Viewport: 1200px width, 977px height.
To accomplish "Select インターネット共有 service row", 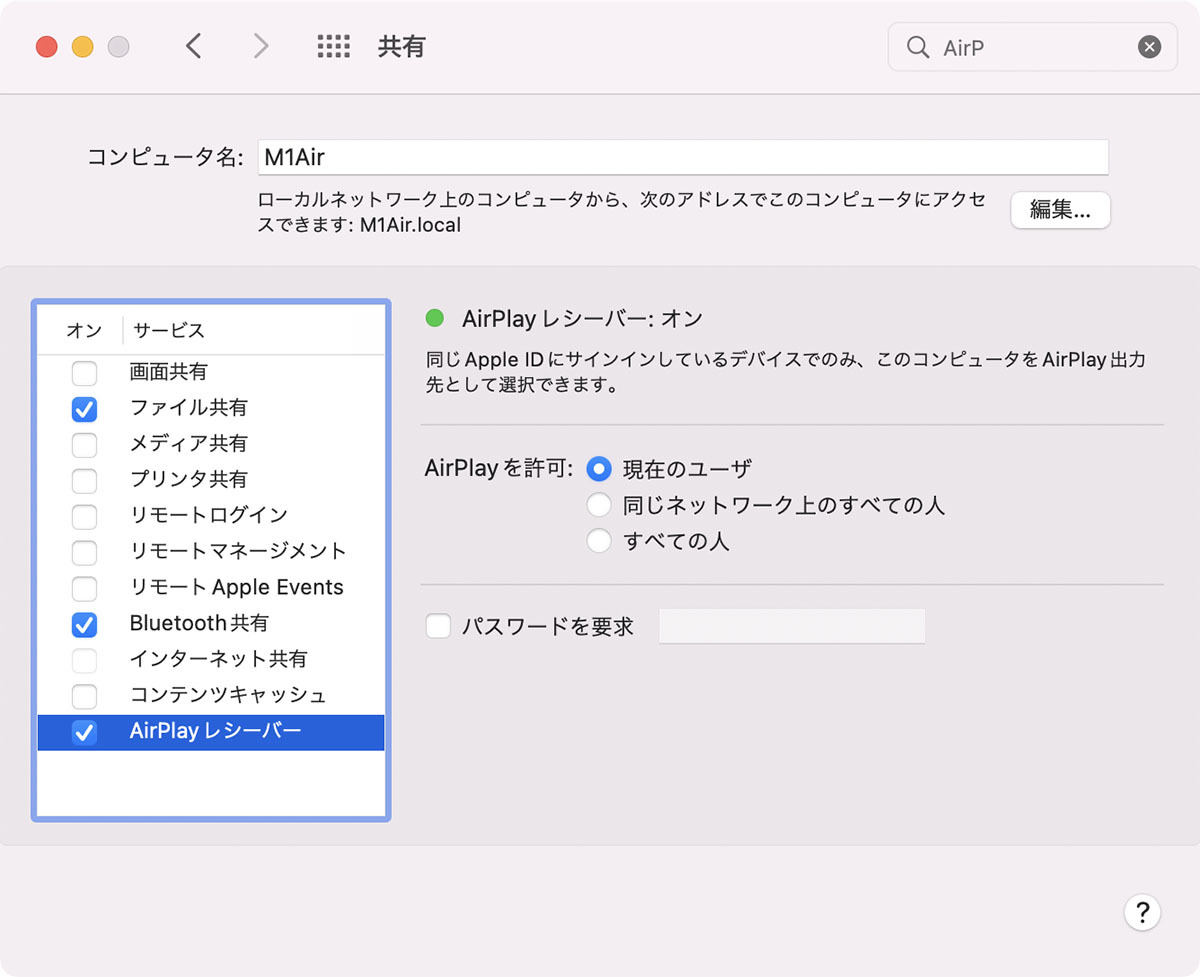I will tap(211, 659).
